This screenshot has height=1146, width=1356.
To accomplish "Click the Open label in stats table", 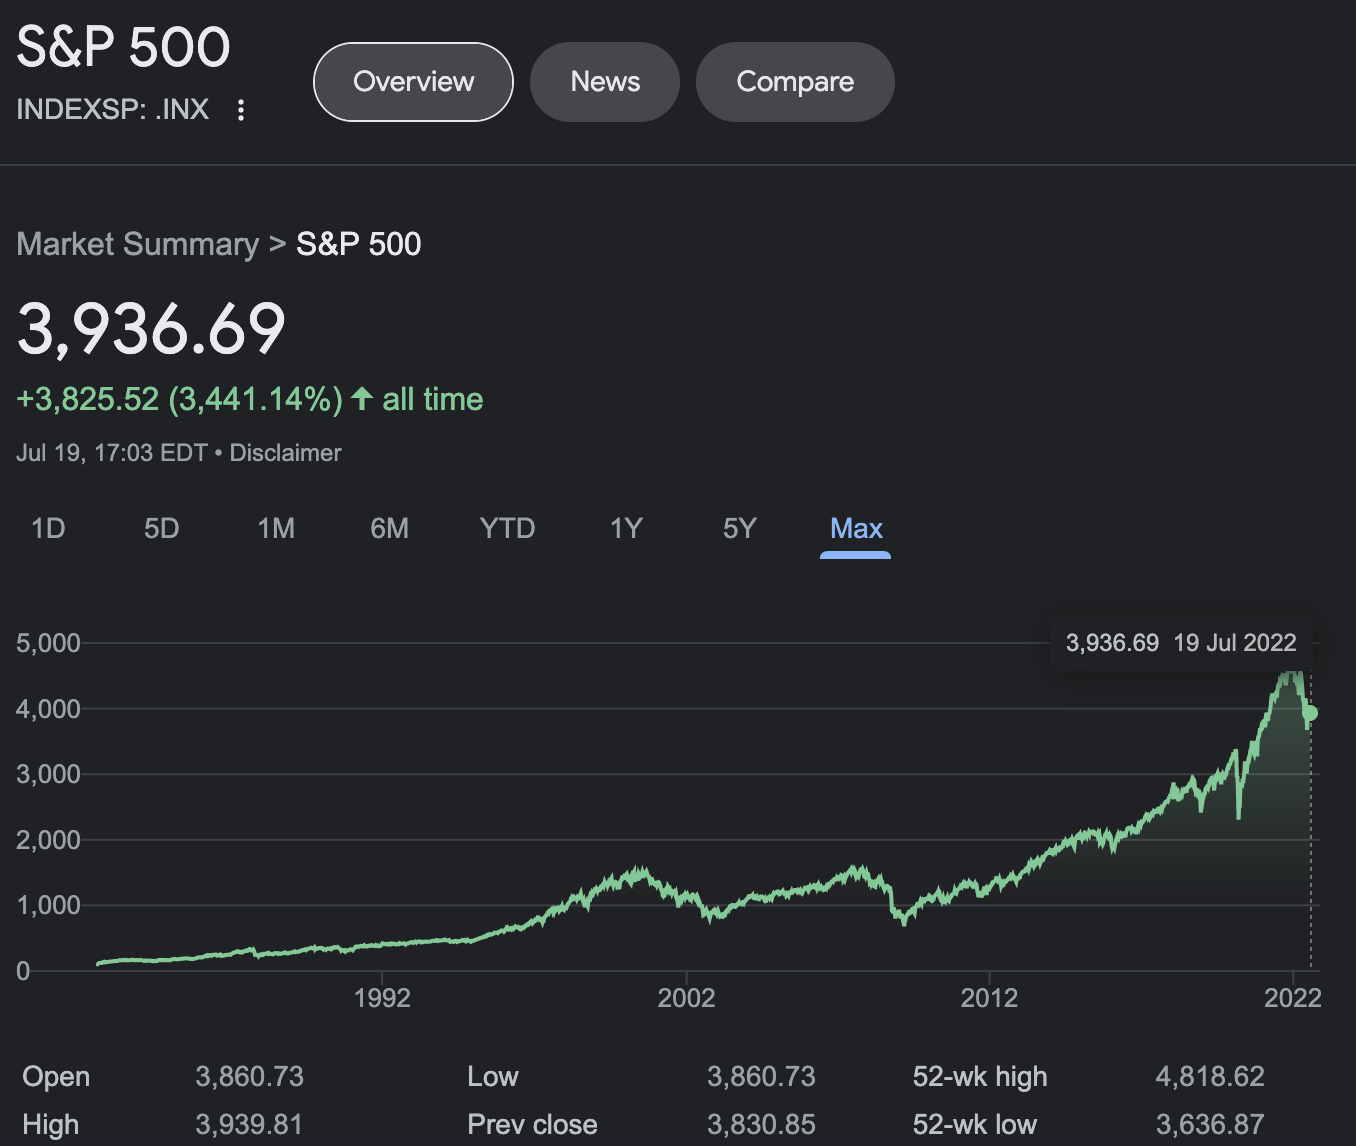I will [56, 1077].
